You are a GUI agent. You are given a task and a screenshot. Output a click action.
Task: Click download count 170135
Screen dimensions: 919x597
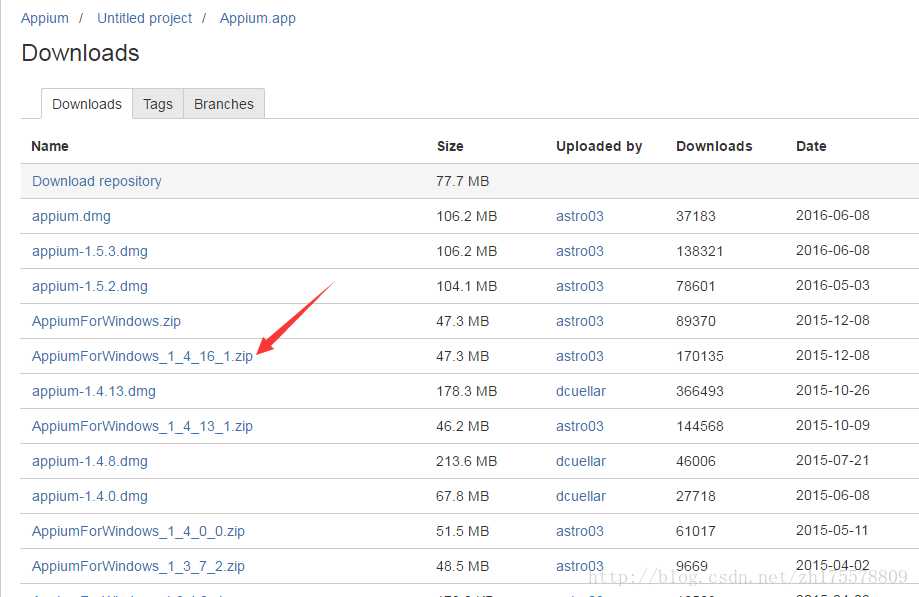coord(700,356)
